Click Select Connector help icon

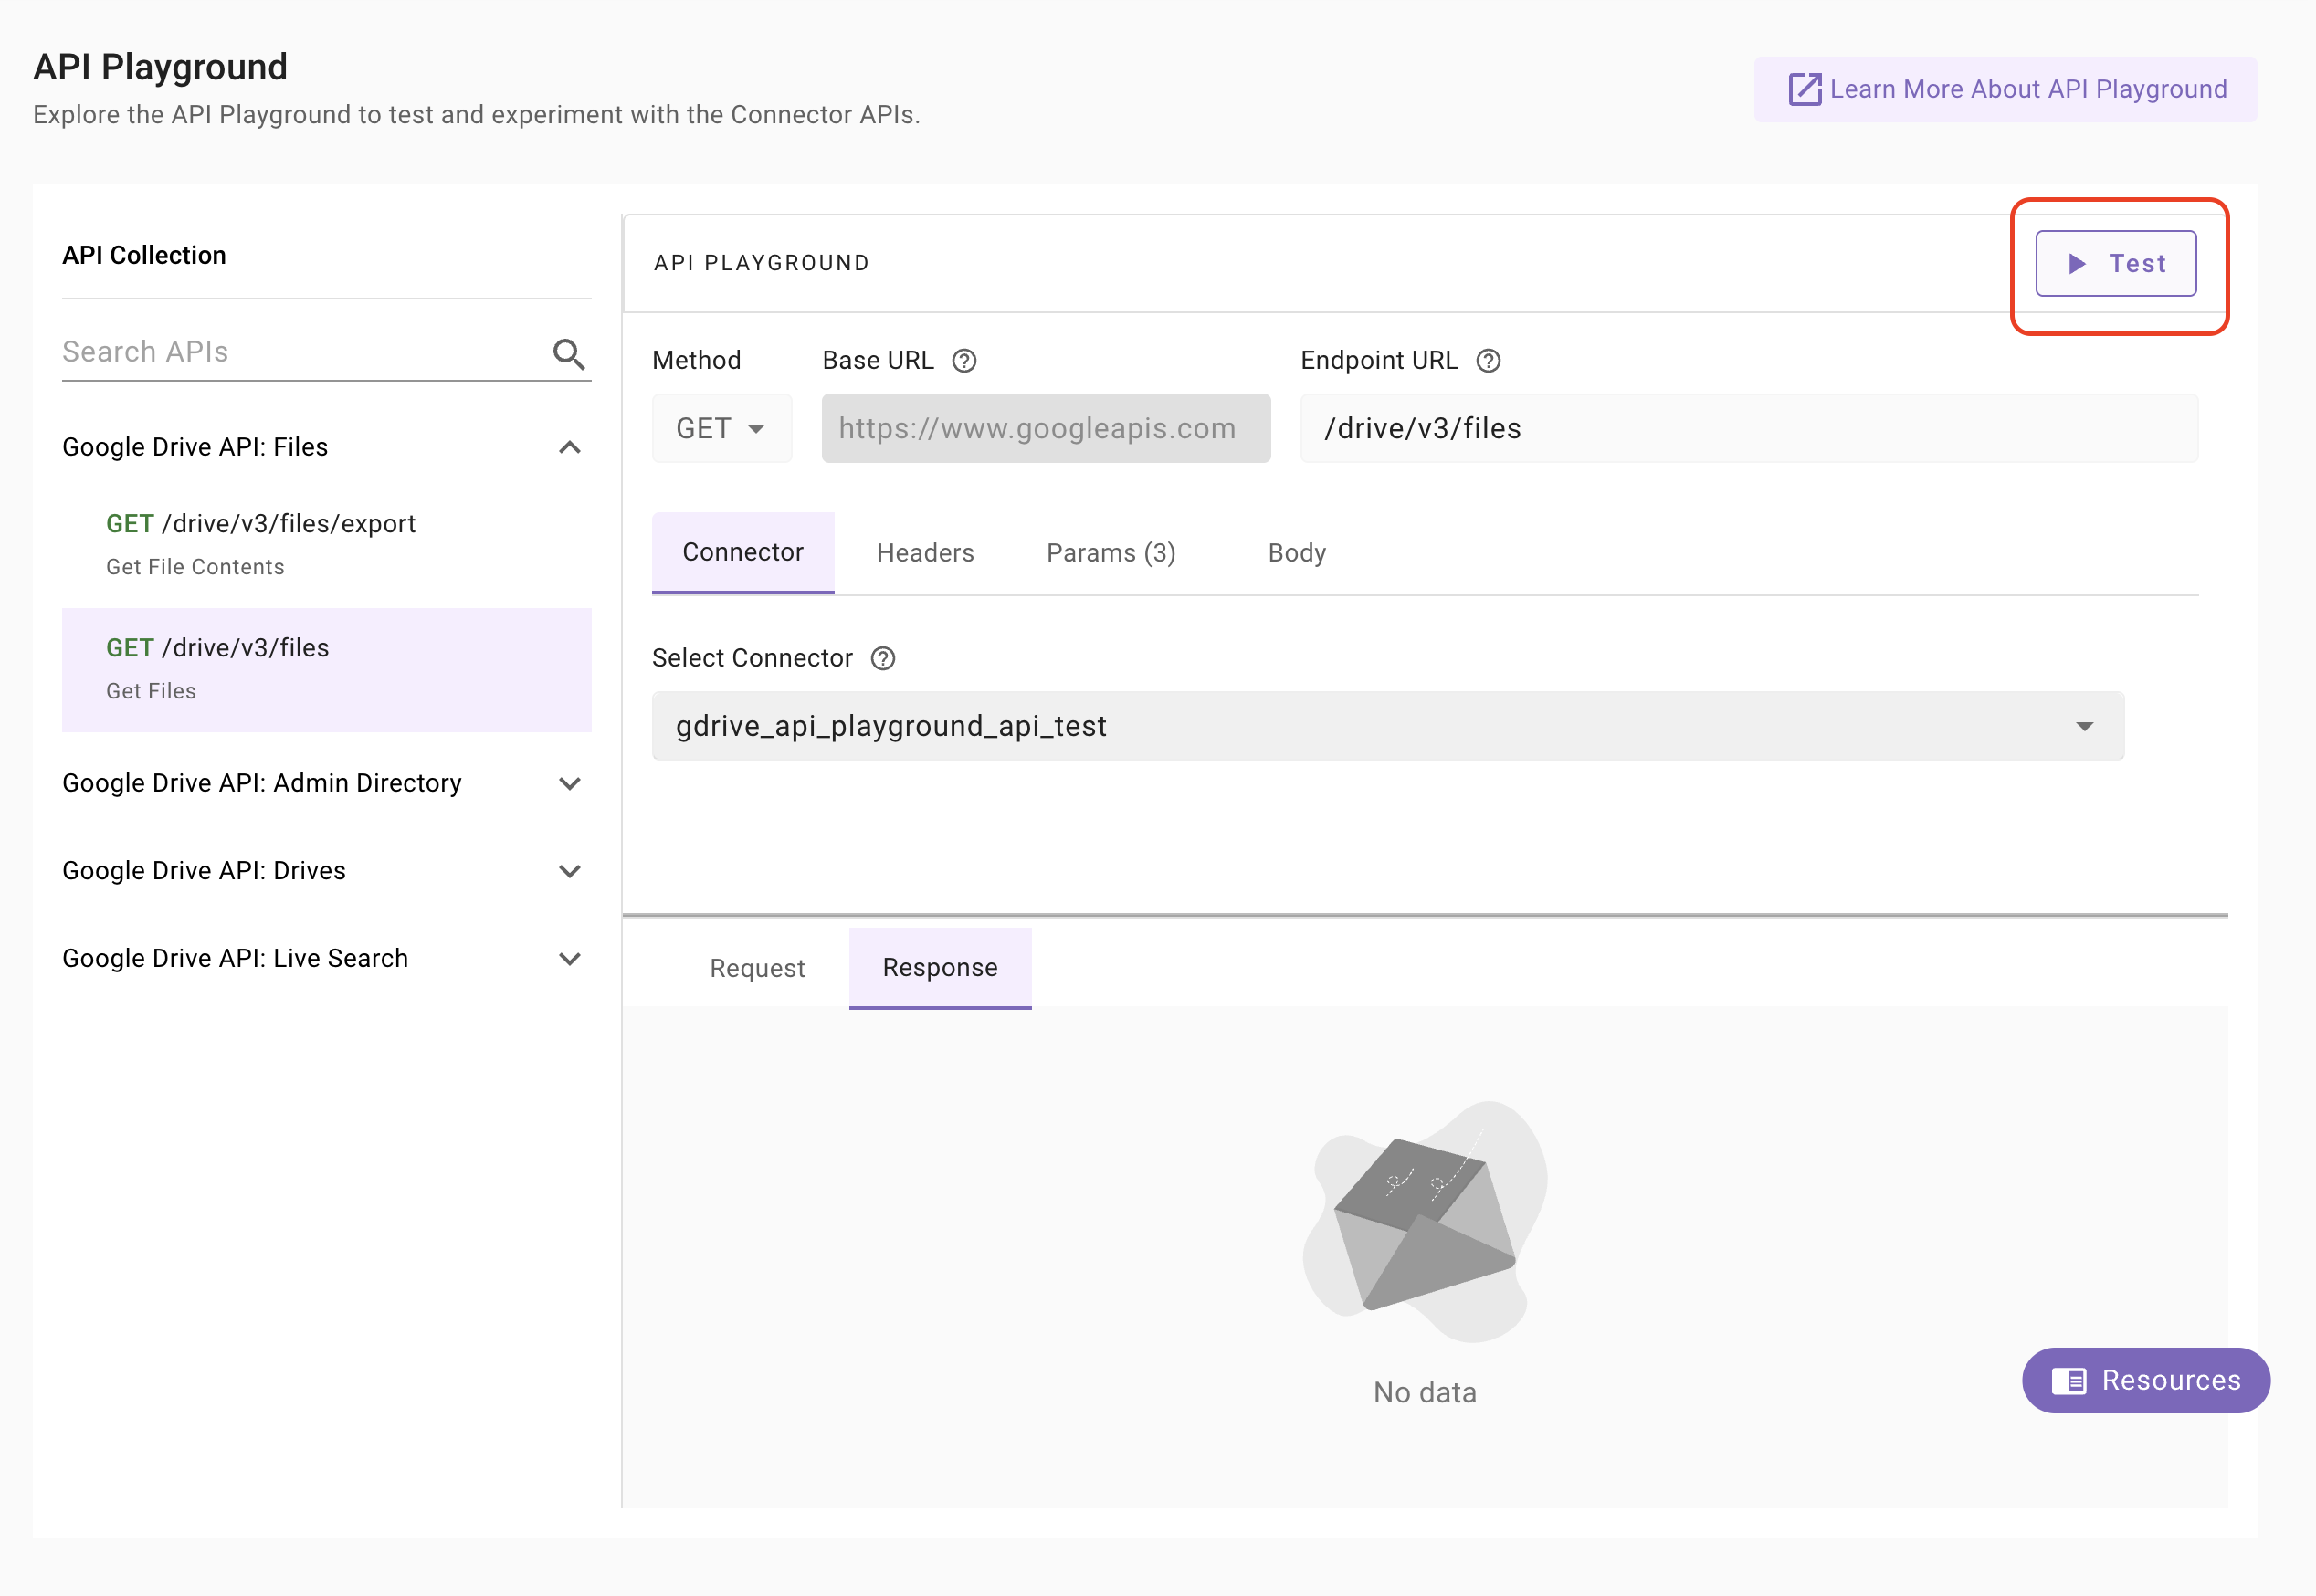point(882,658)
